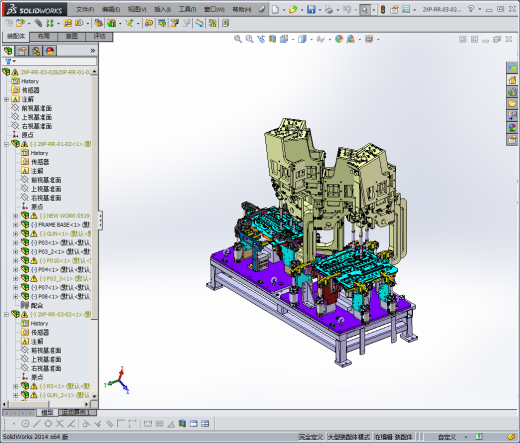Open the New Document icon

point(275,10)
